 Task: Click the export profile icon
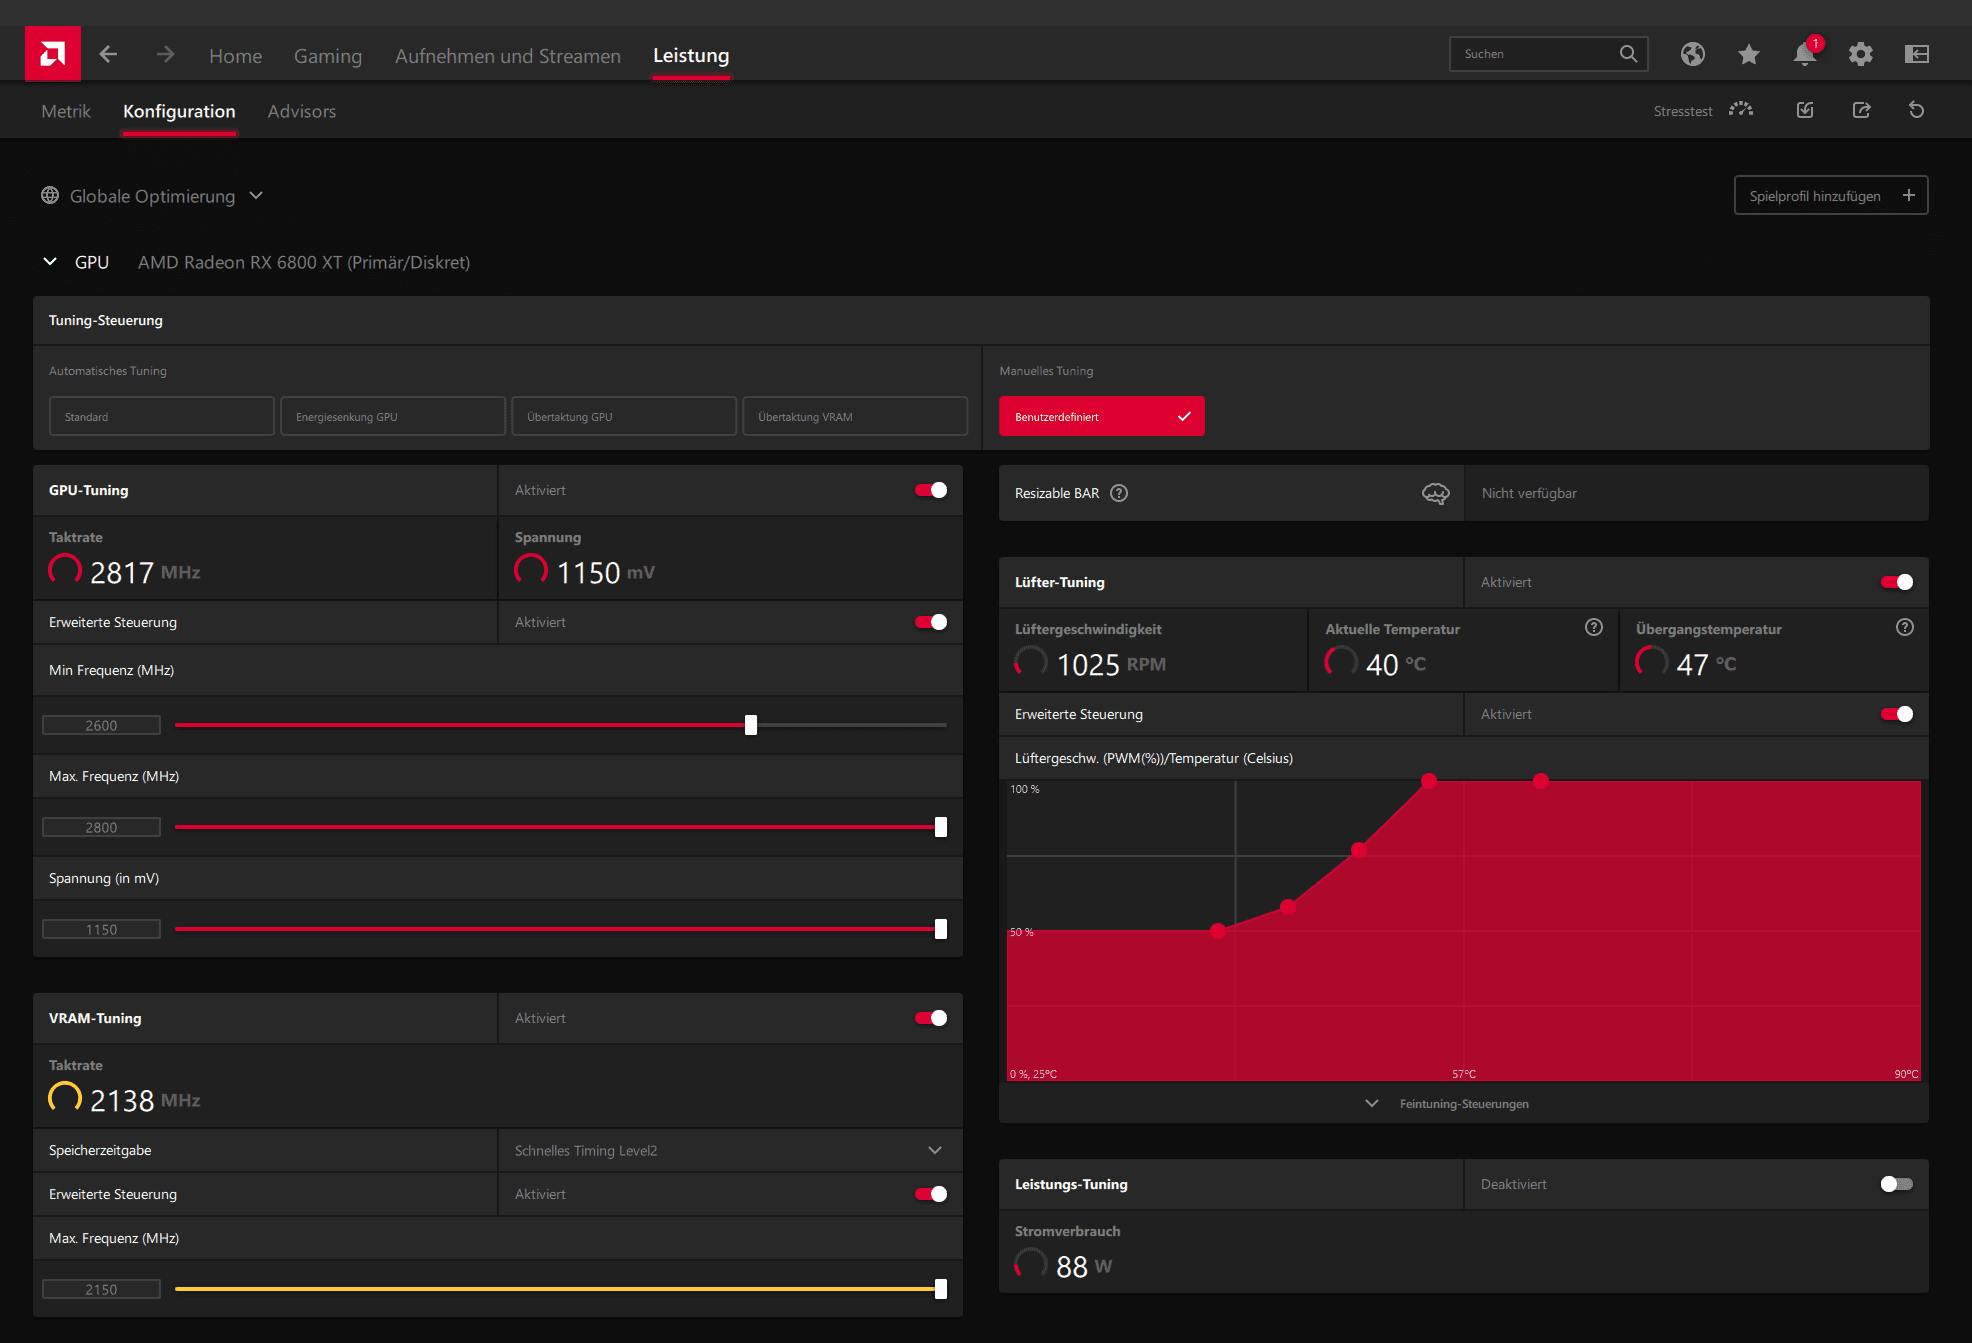click(x=1861, y=110)
